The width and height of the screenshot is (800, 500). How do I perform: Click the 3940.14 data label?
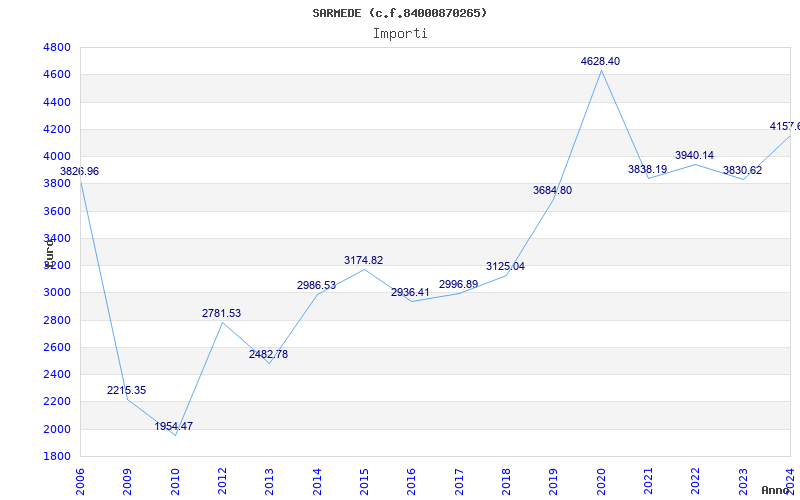tap(694, 155)
